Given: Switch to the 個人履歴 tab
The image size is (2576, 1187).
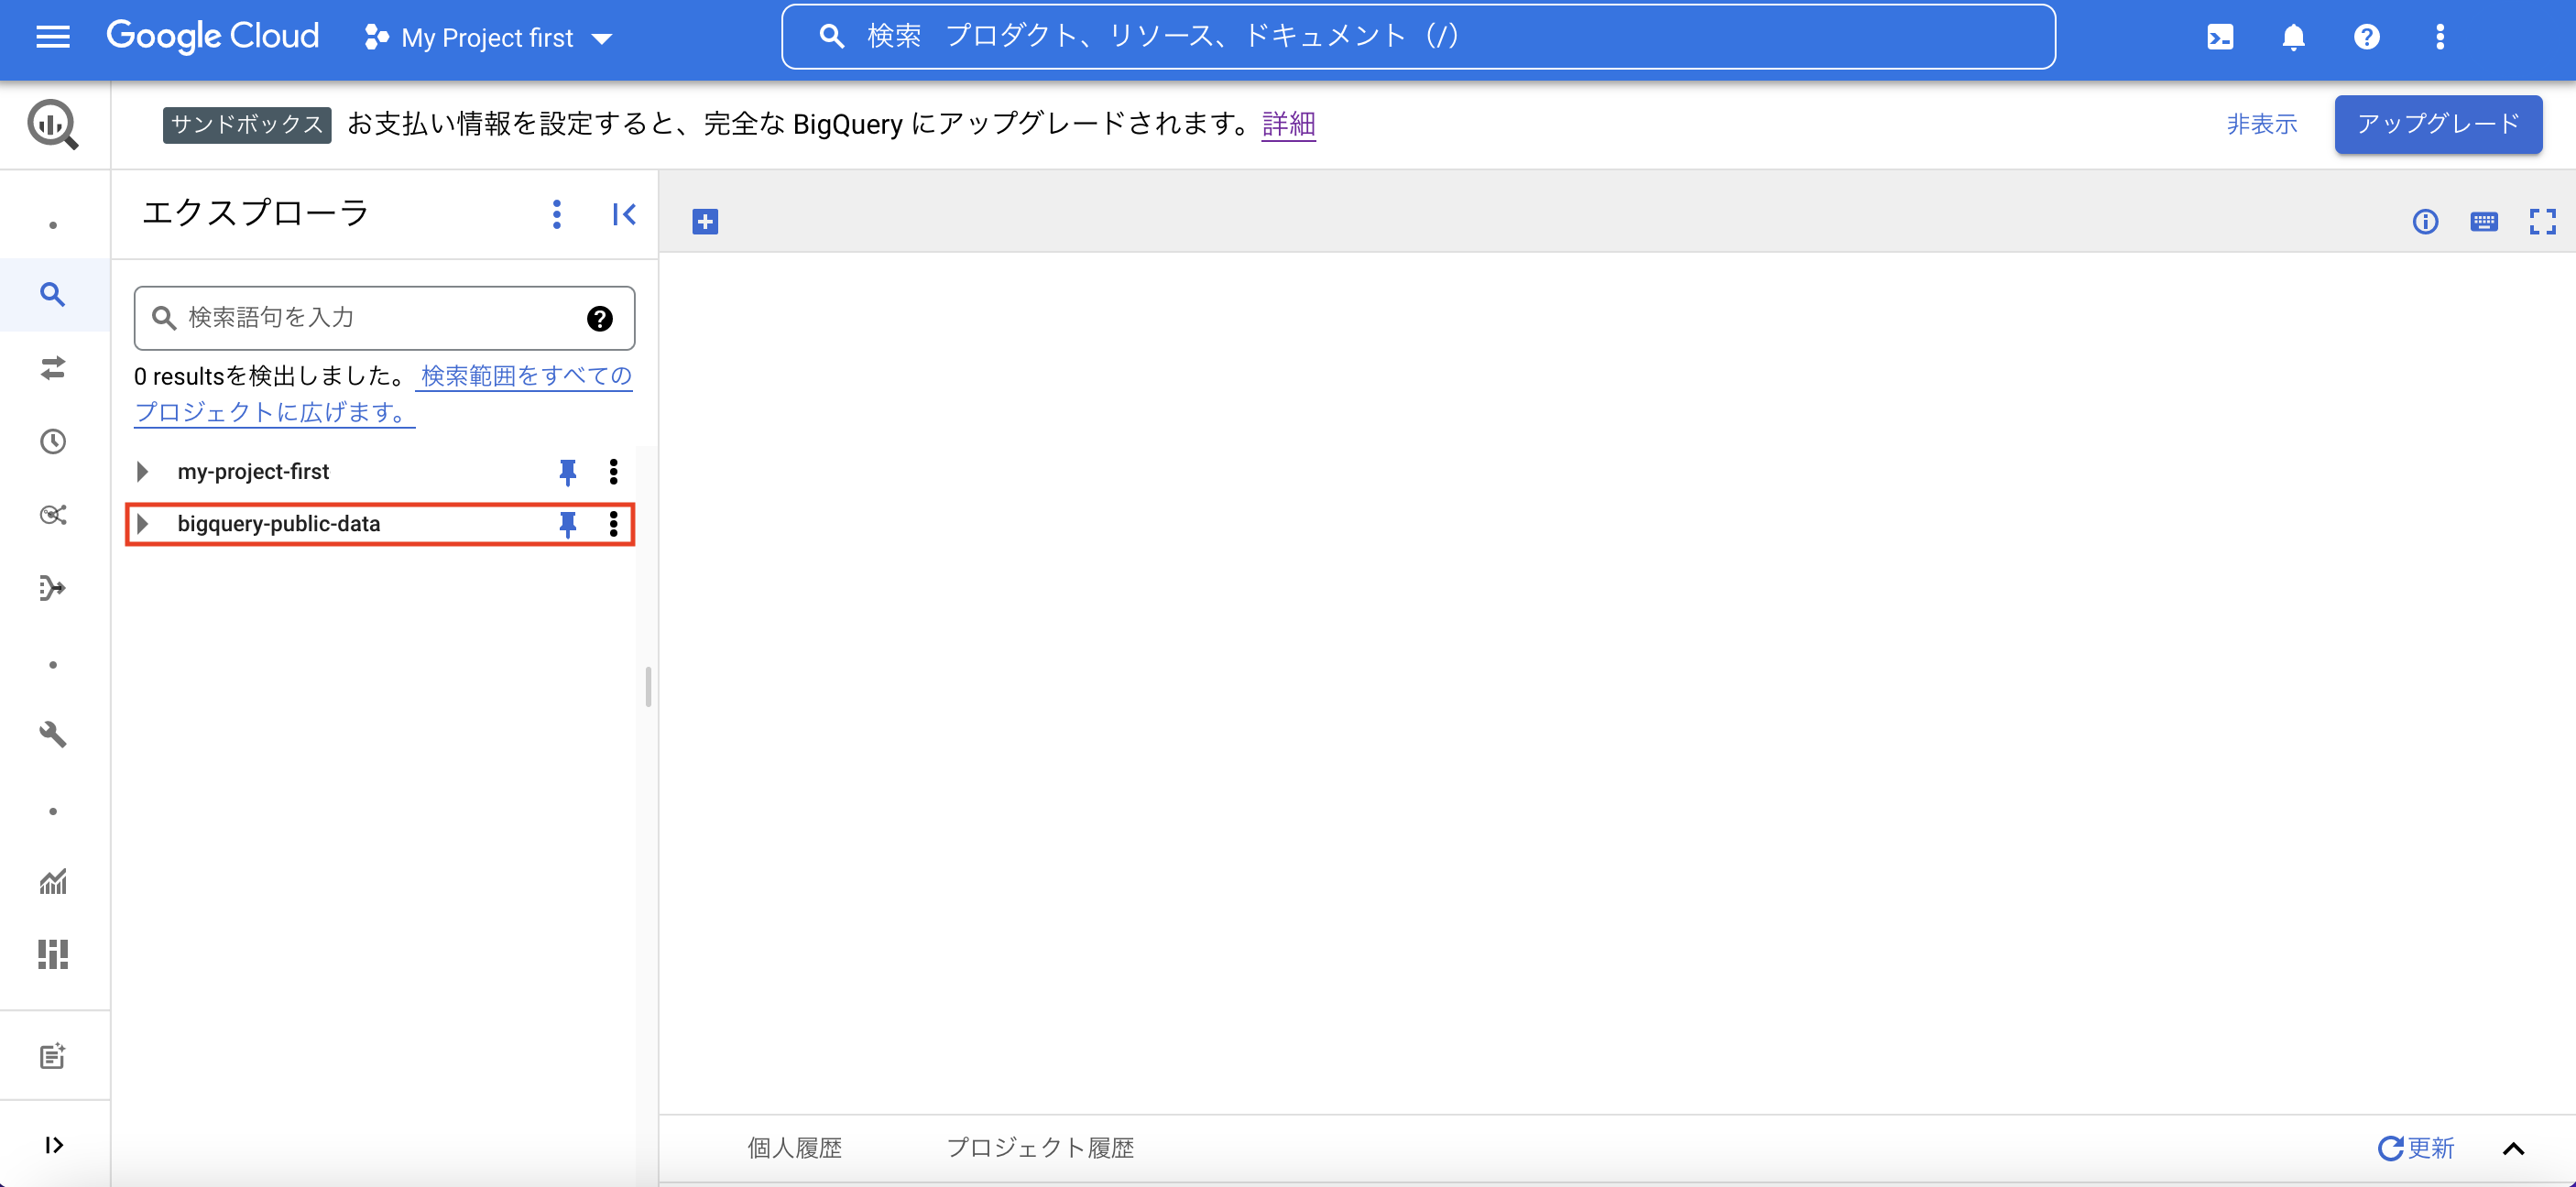Looking at the screenshot, I should pos(795,1147).
